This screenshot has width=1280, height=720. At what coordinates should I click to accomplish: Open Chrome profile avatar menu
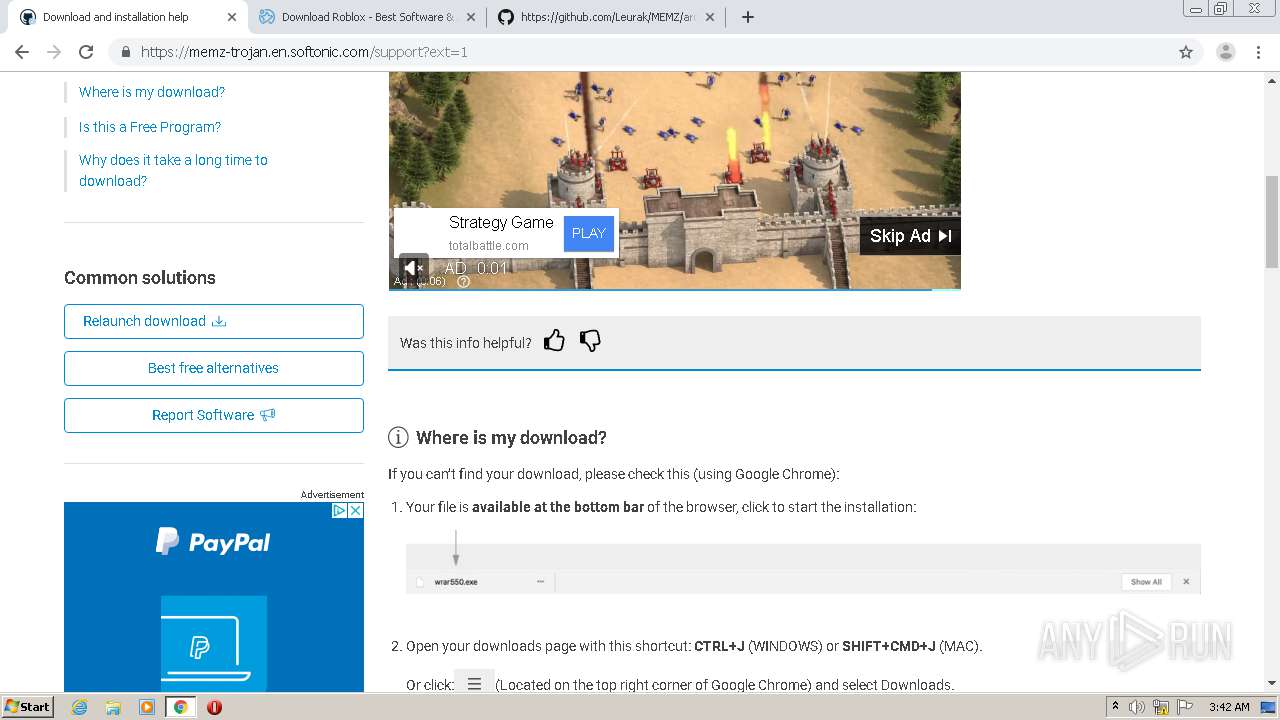pos(1226,52)
